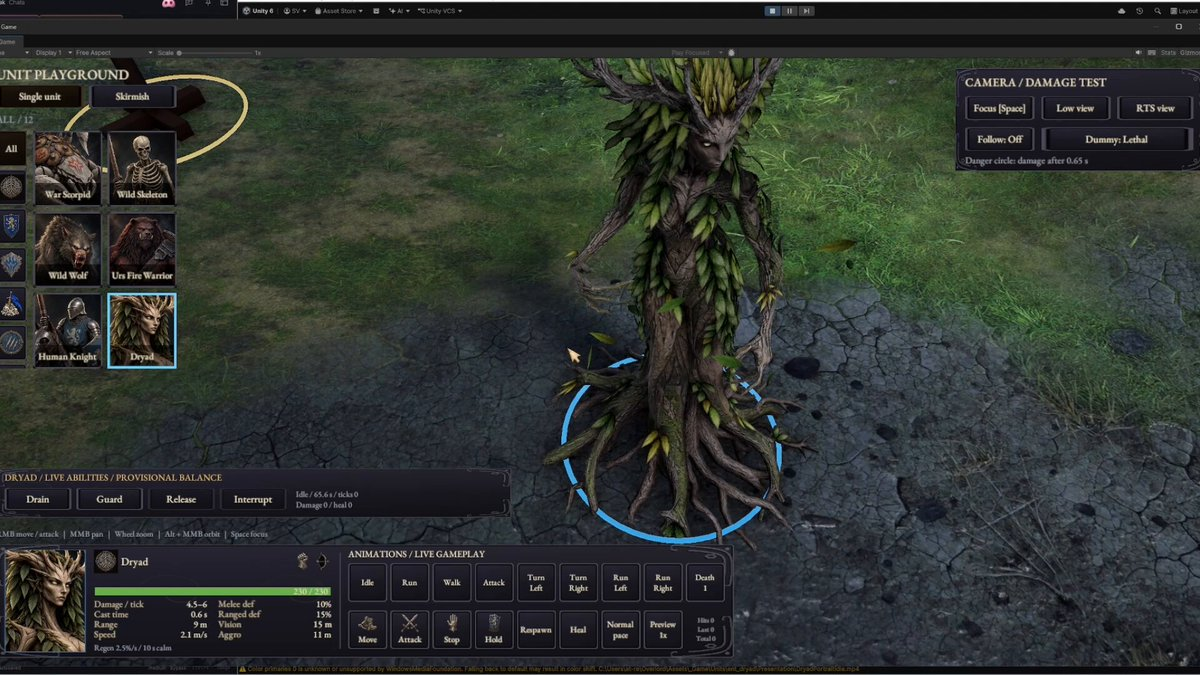Filter roster by the round knot faction icon
The width and height of the screenshot is (1200, 675).
click(x=11, y=186)
